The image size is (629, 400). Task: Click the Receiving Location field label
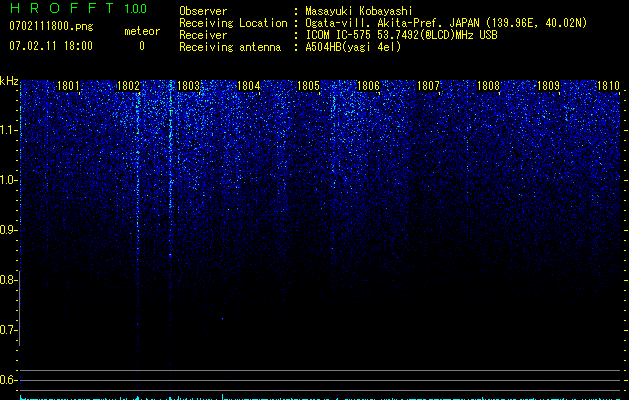tap(233, 23)
